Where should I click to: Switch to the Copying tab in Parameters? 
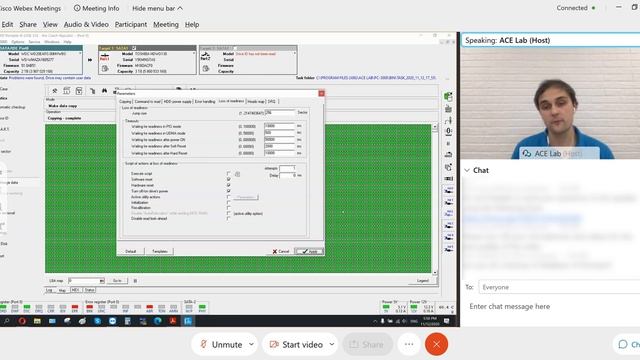click(125, 101)
